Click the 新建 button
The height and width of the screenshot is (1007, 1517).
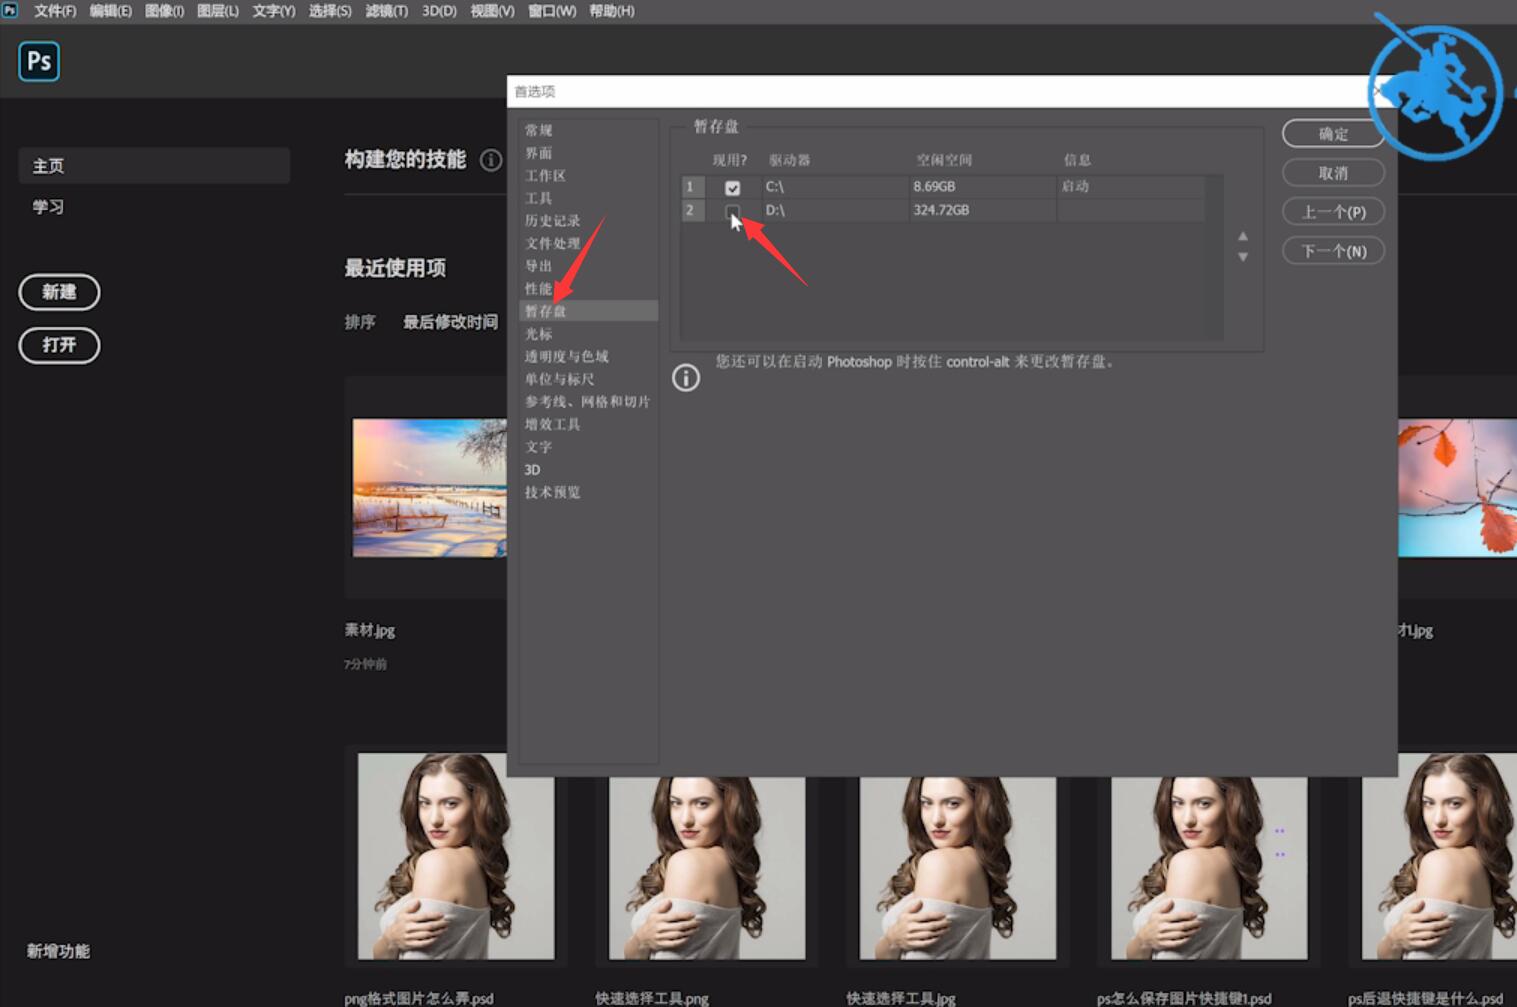point(59,292)
